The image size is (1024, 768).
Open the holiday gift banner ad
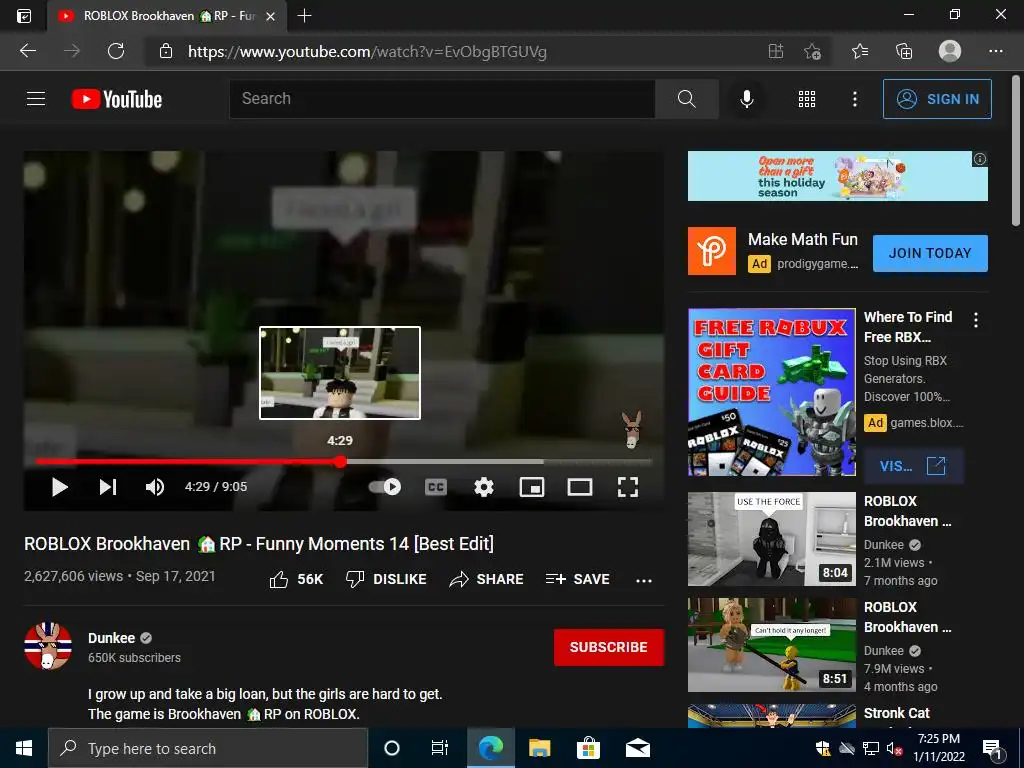(837, 176)
